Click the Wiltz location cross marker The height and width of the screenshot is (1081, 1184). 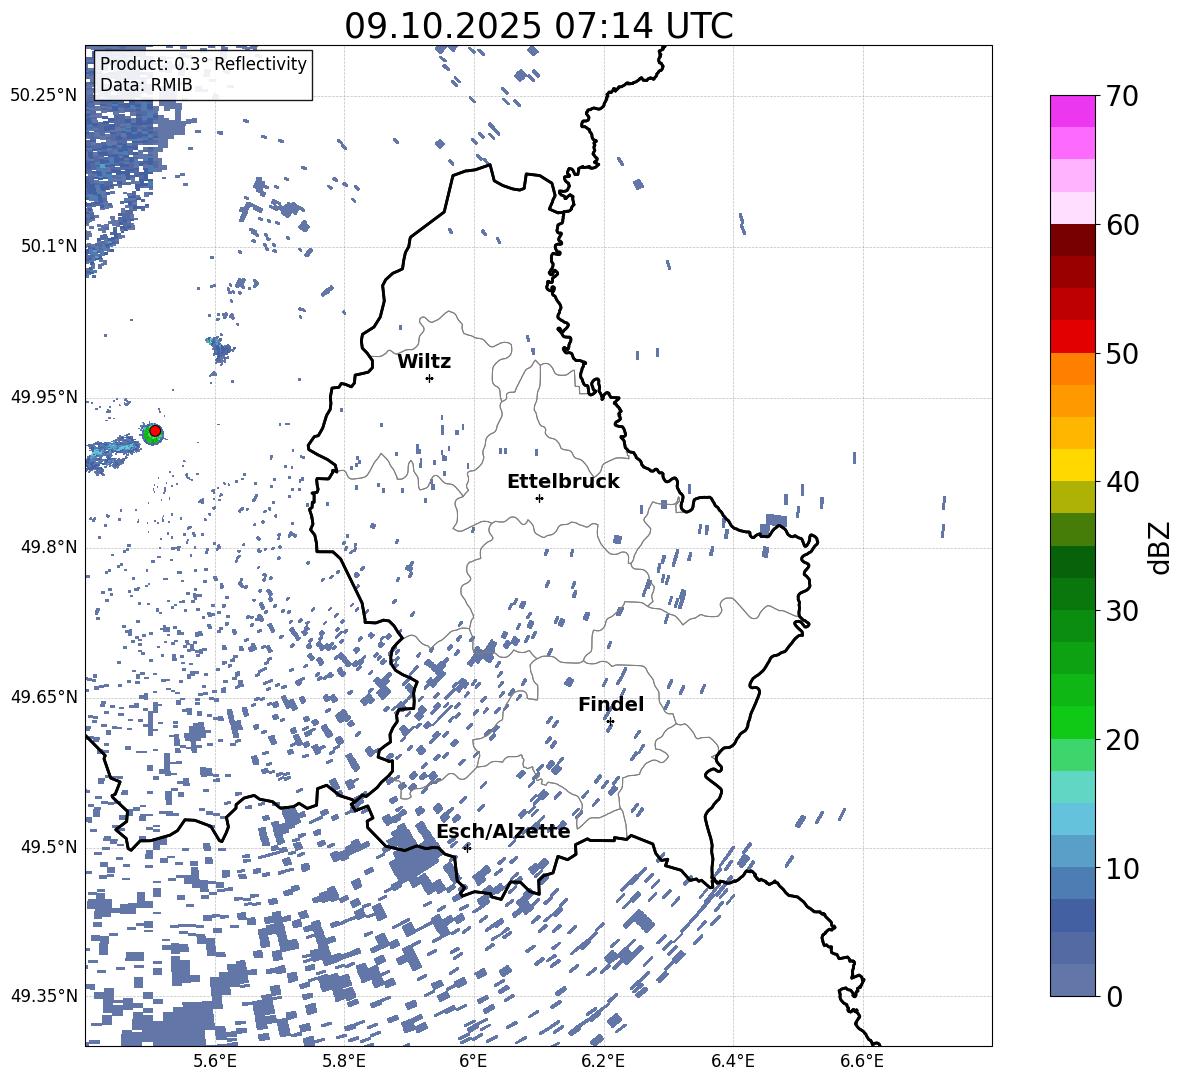(x=429, y=378)
